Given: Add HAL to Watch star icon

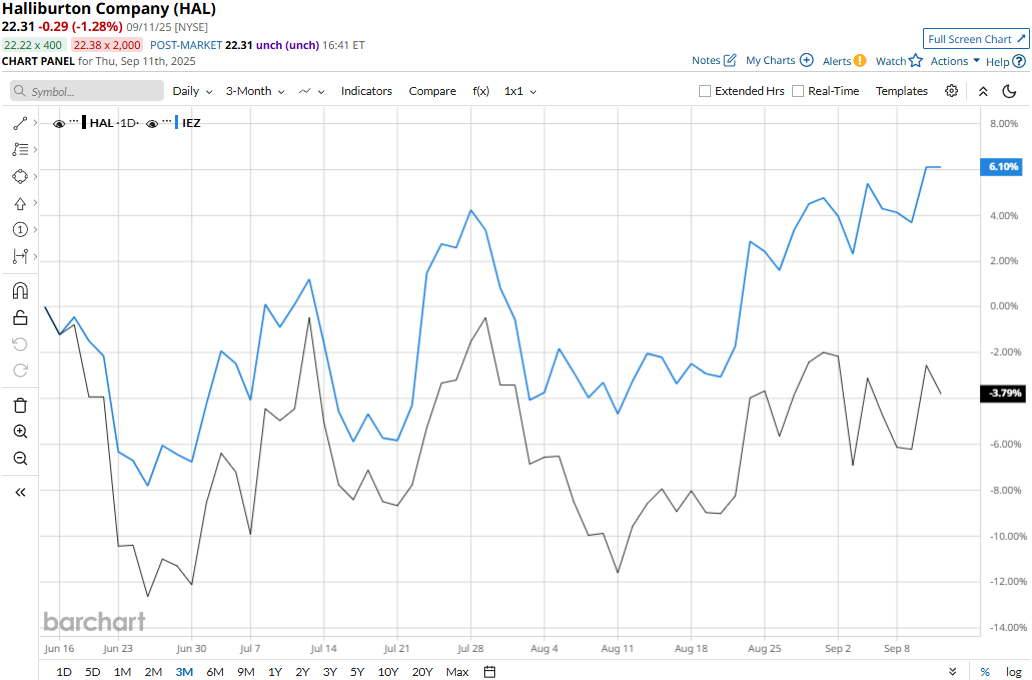Looking at the screenshot, I should pyautogui.click(x=916, y=61).
